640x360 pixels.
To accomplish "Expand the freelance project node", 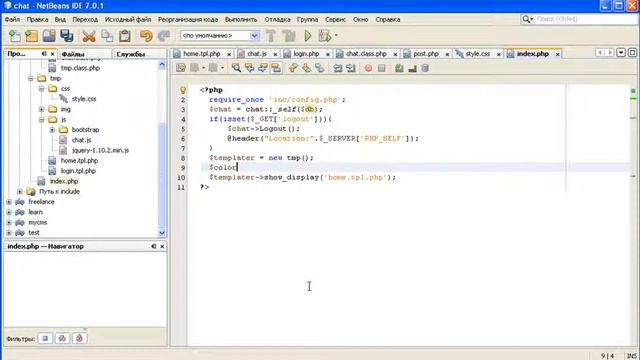I will [x=9, y=202].
